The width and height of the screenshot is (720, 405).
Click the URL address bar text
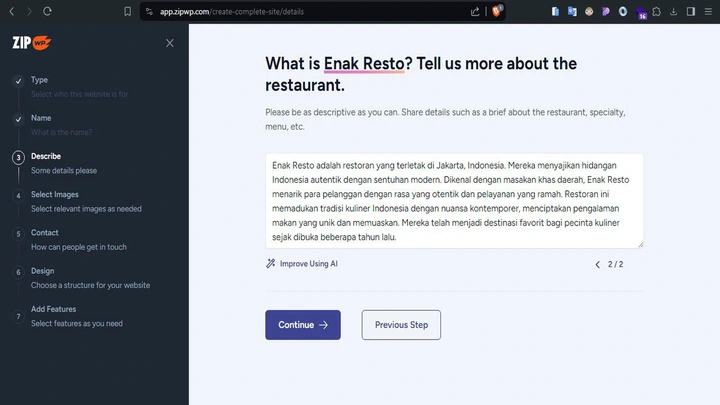(232, 11)
